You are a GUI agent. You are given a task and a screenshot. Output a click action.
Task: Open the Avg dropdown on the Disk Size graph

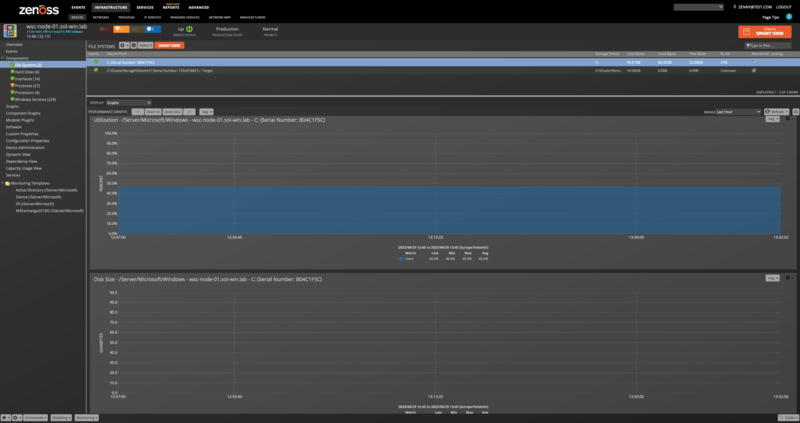pyautogui.click(x=772, y=278)
